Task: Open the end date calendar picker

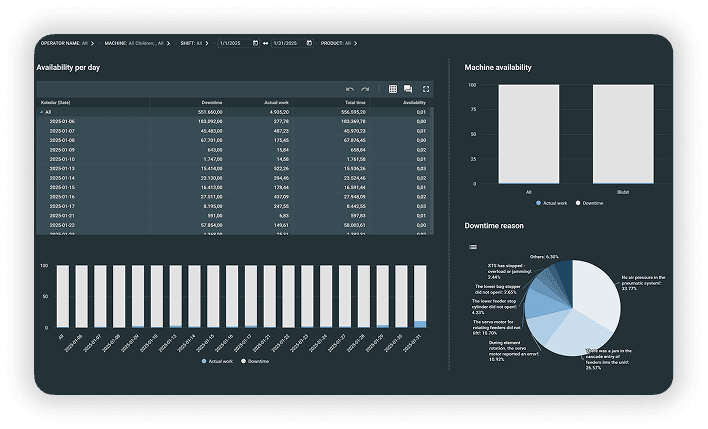Action: tap(309, 43)
